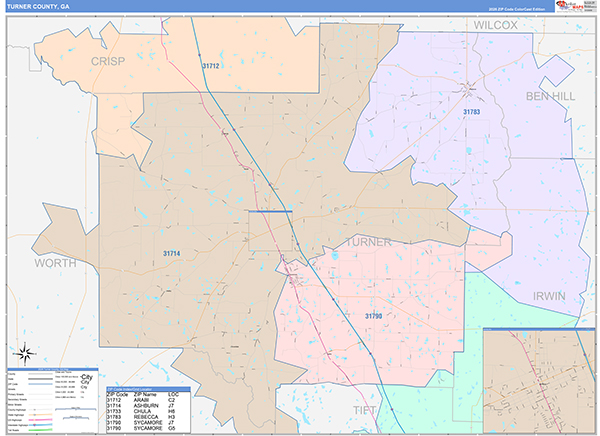The image size is (600, 436).
Task: Click the ARABI row ZIP name
Action: point(140,400)
